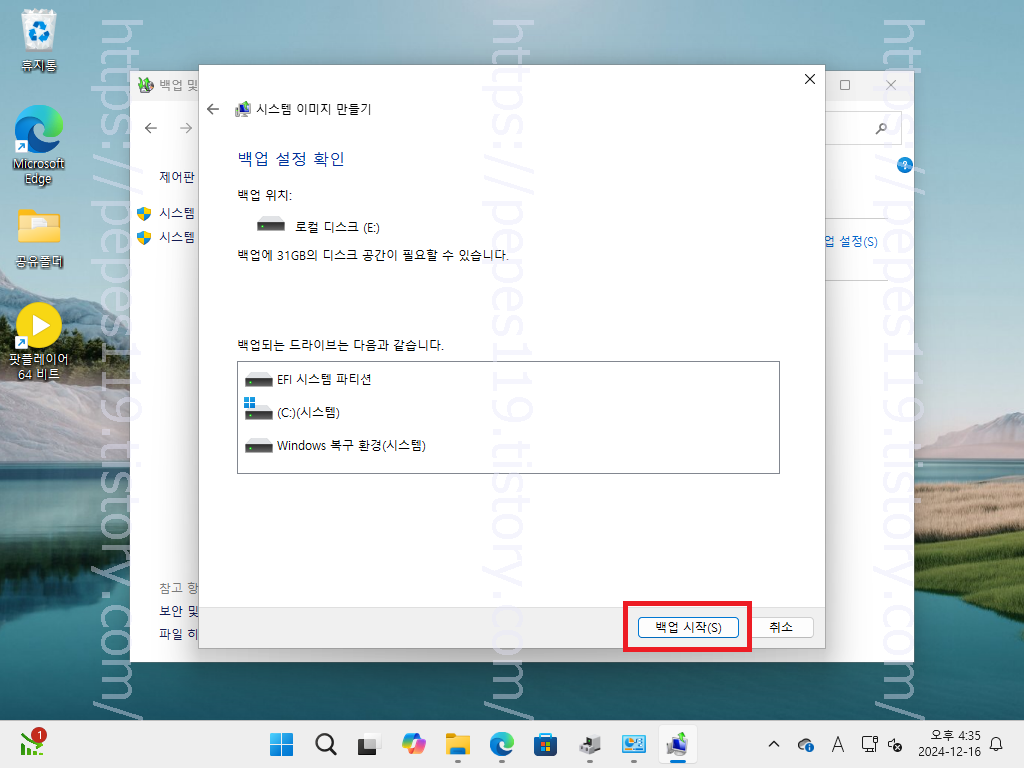The image size is (1024, 768).
Task: Open 설정(S) link in background window
Action: click(x=852, y=242)
